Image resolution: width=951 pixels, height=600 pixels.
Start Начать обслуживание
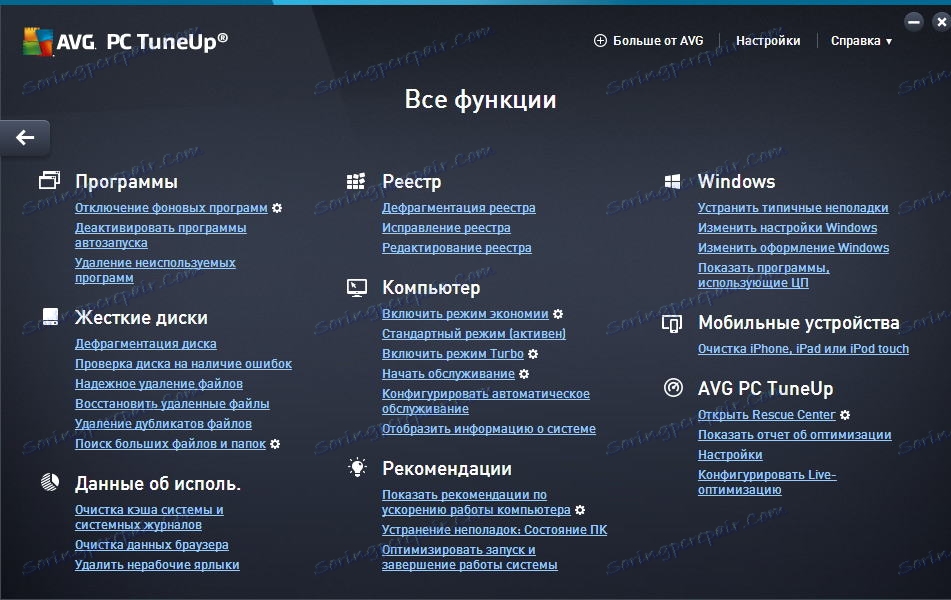pyautogui.click(x=448, y=374)
